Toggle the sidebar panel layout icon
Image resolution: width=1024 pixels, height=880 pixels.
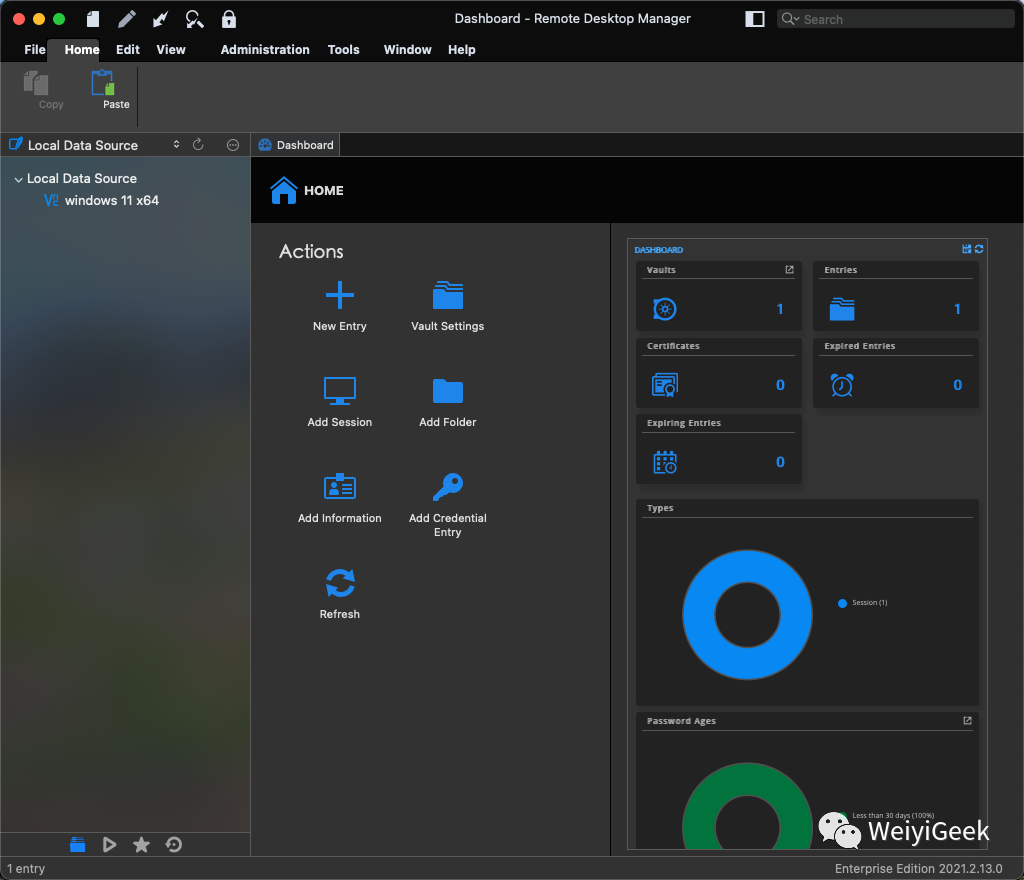pyautogui.click(x=754, y=19)
